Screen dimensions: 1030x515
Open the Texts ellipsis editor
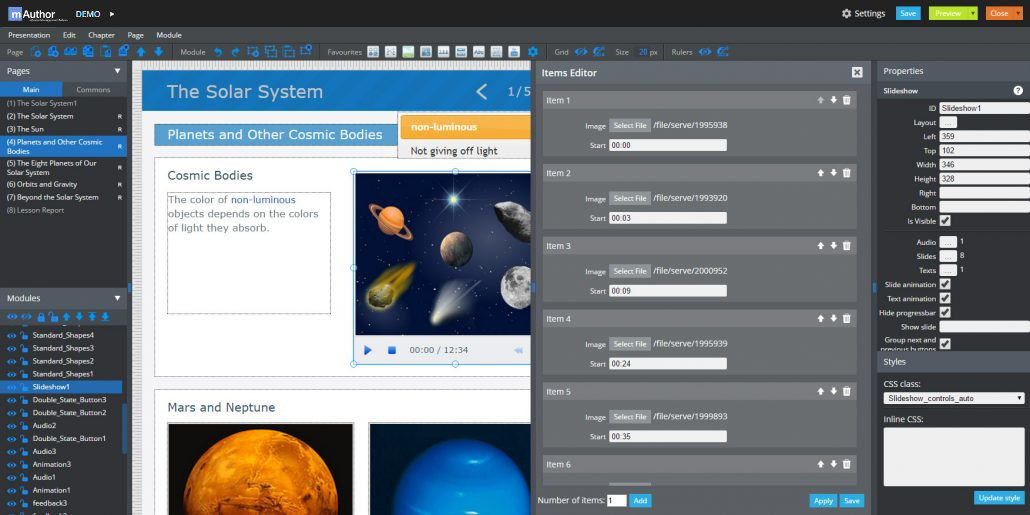click(x=948, y=270)
